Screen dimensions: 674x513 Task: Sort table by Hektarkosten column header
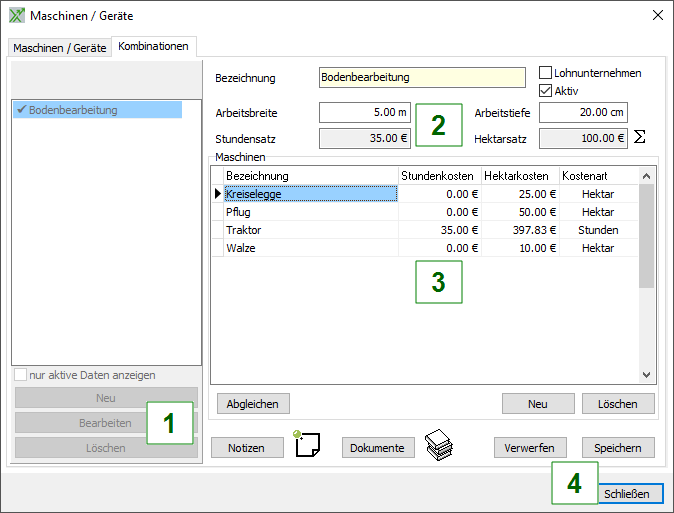tap(520, 176)
